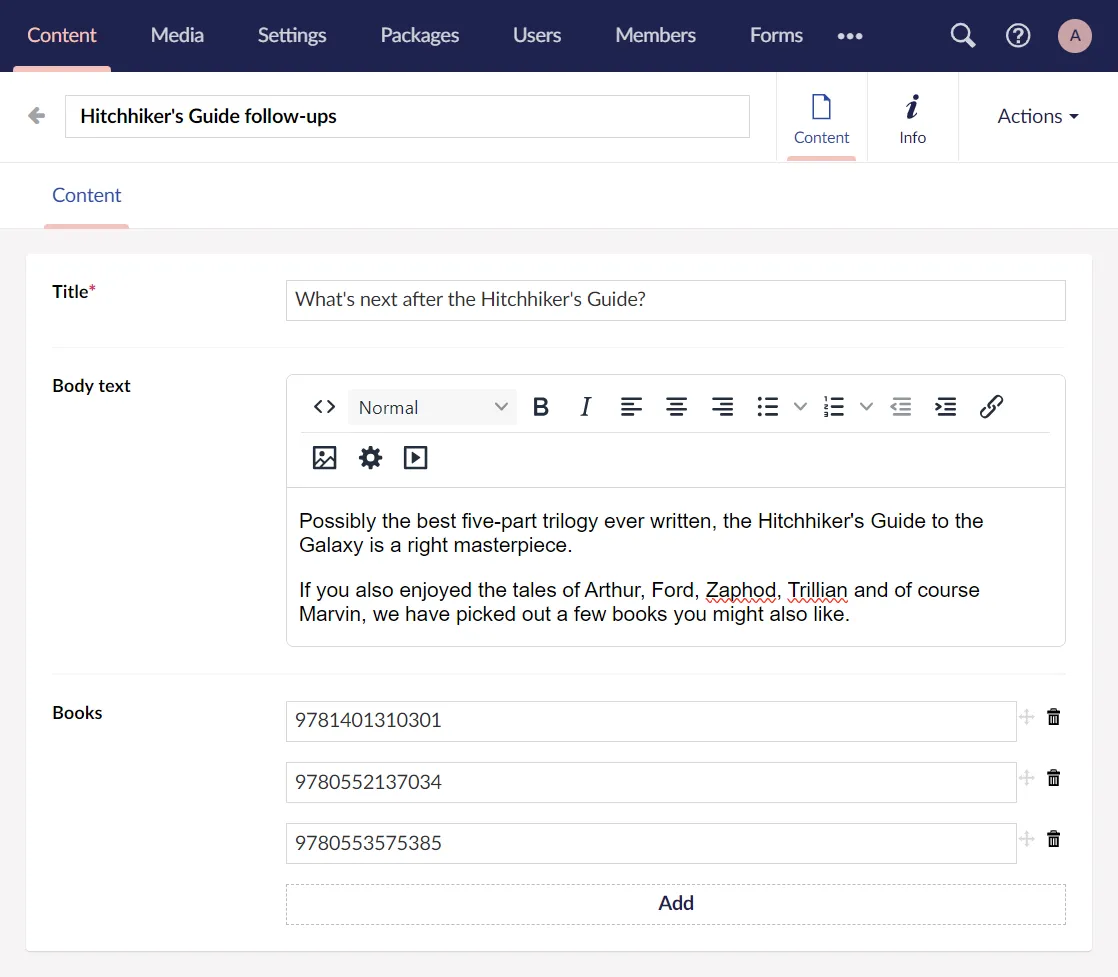
Task: Delete the book 9781401310301 entry
Action: point(1053,717)
